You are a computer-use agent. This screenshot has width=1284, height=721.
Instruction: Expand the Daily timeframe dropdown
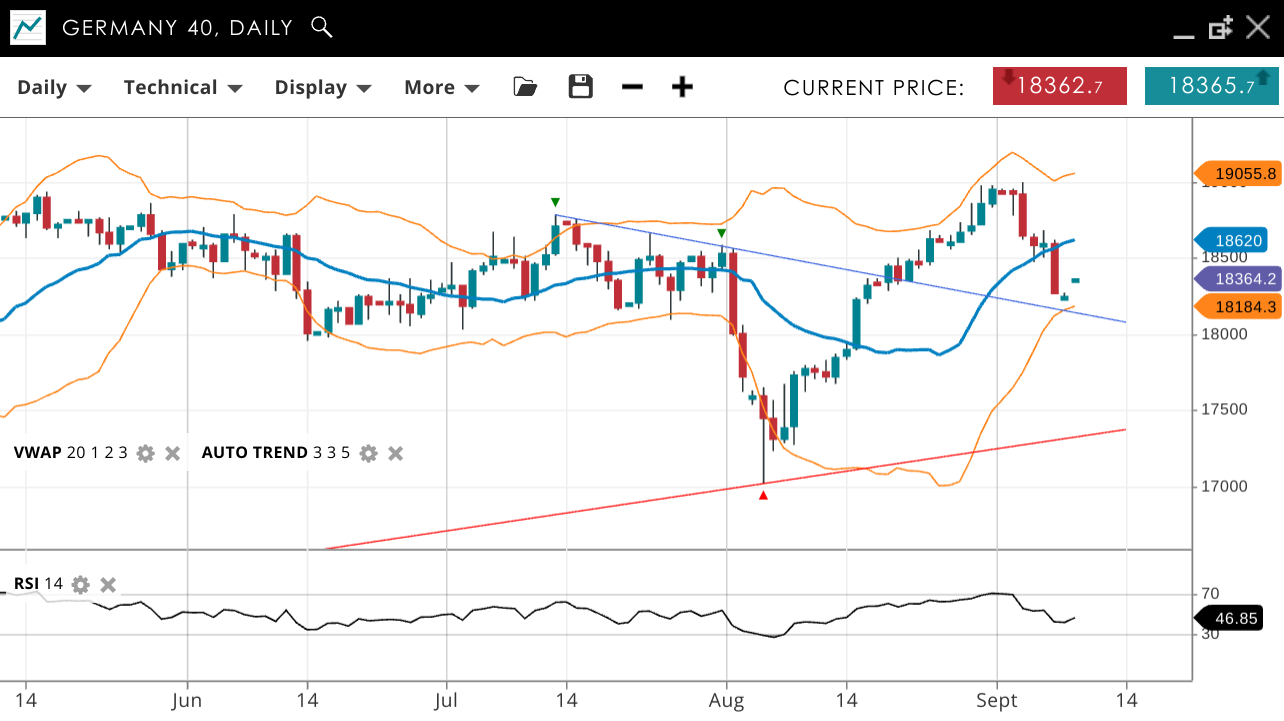(54, 88)
